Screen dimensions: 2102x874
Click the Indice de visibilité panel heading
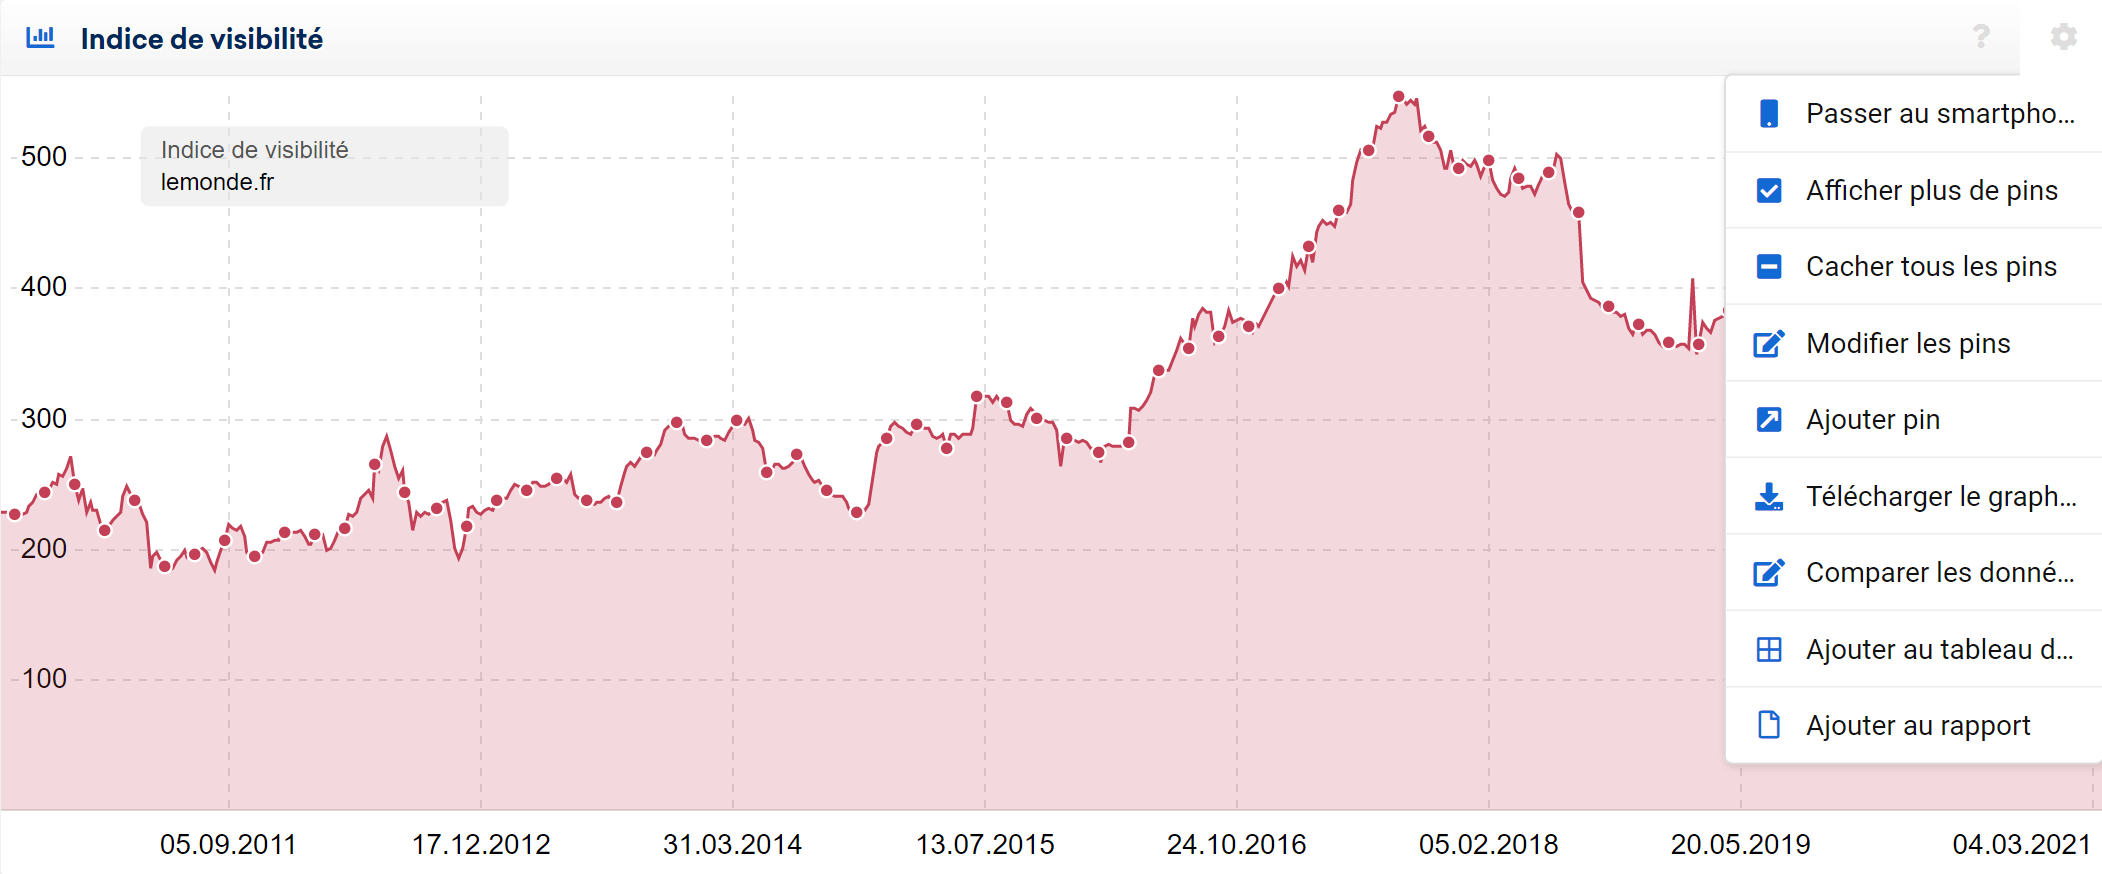point(201,38)
